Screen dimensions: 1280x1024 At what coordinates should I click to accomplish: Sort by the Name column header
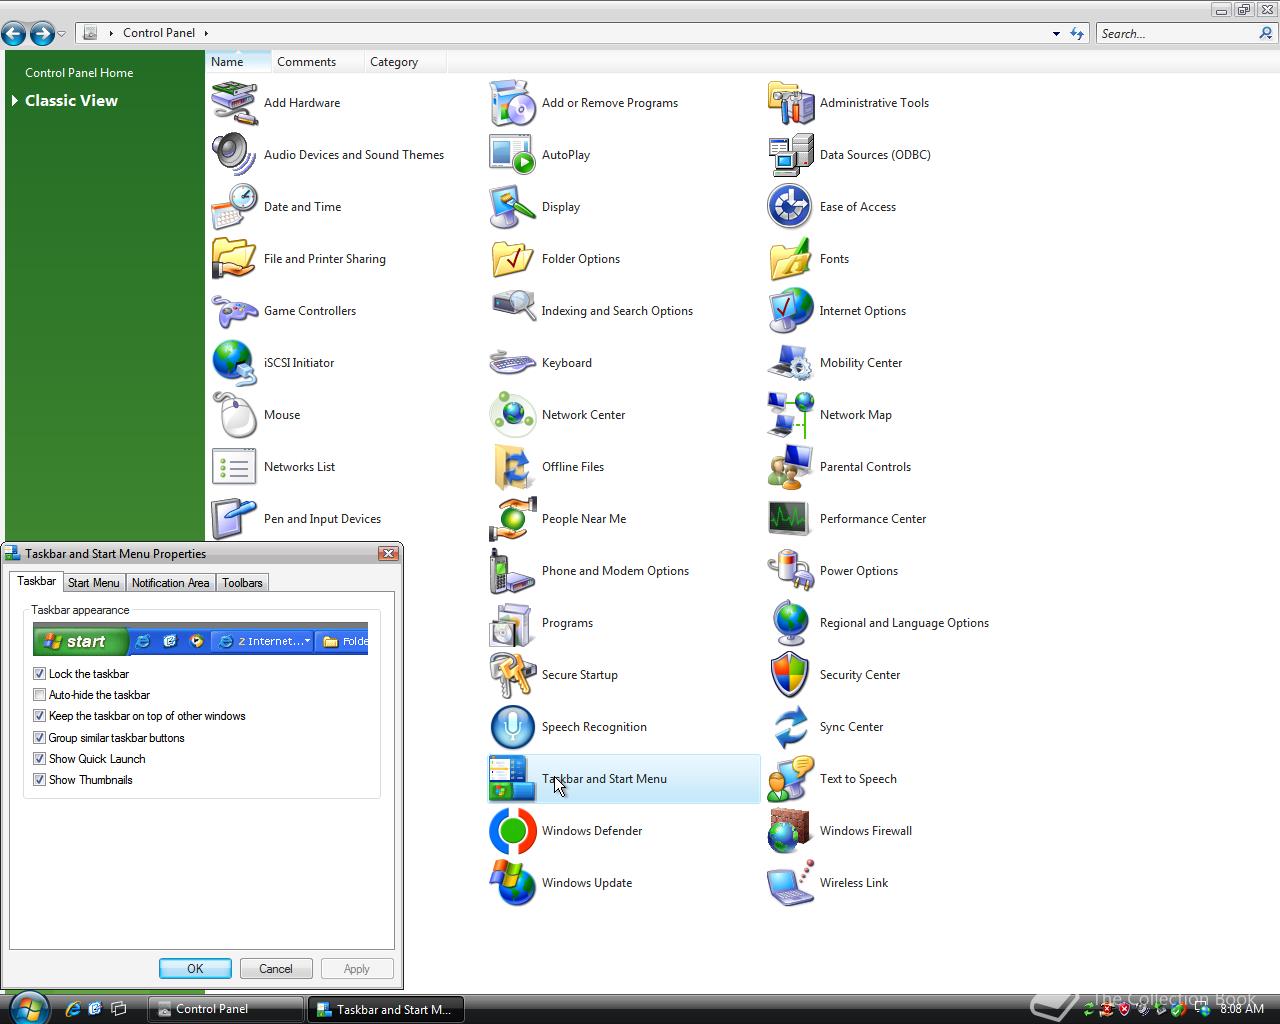pos(238,62)
